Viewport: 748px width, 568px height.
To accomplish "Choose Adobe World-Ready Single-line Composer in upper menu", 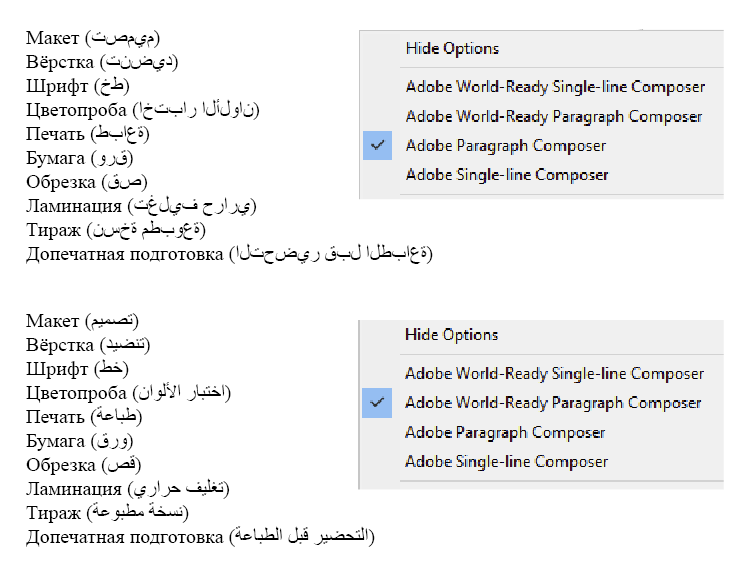I will (x=555, y=87).
